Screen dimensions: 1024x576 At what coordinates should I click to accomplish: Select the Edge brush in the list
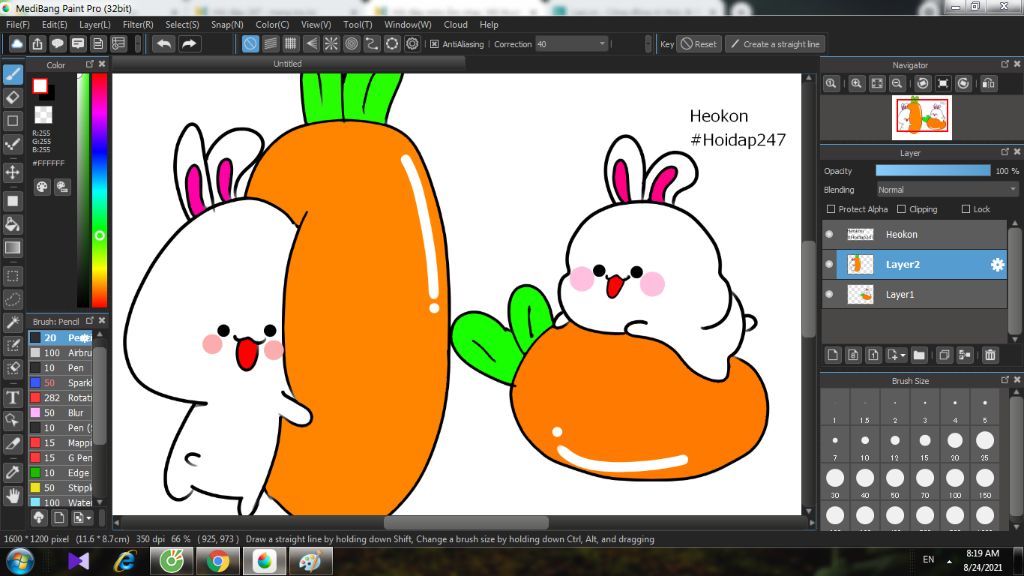click(x=61, y=473)
